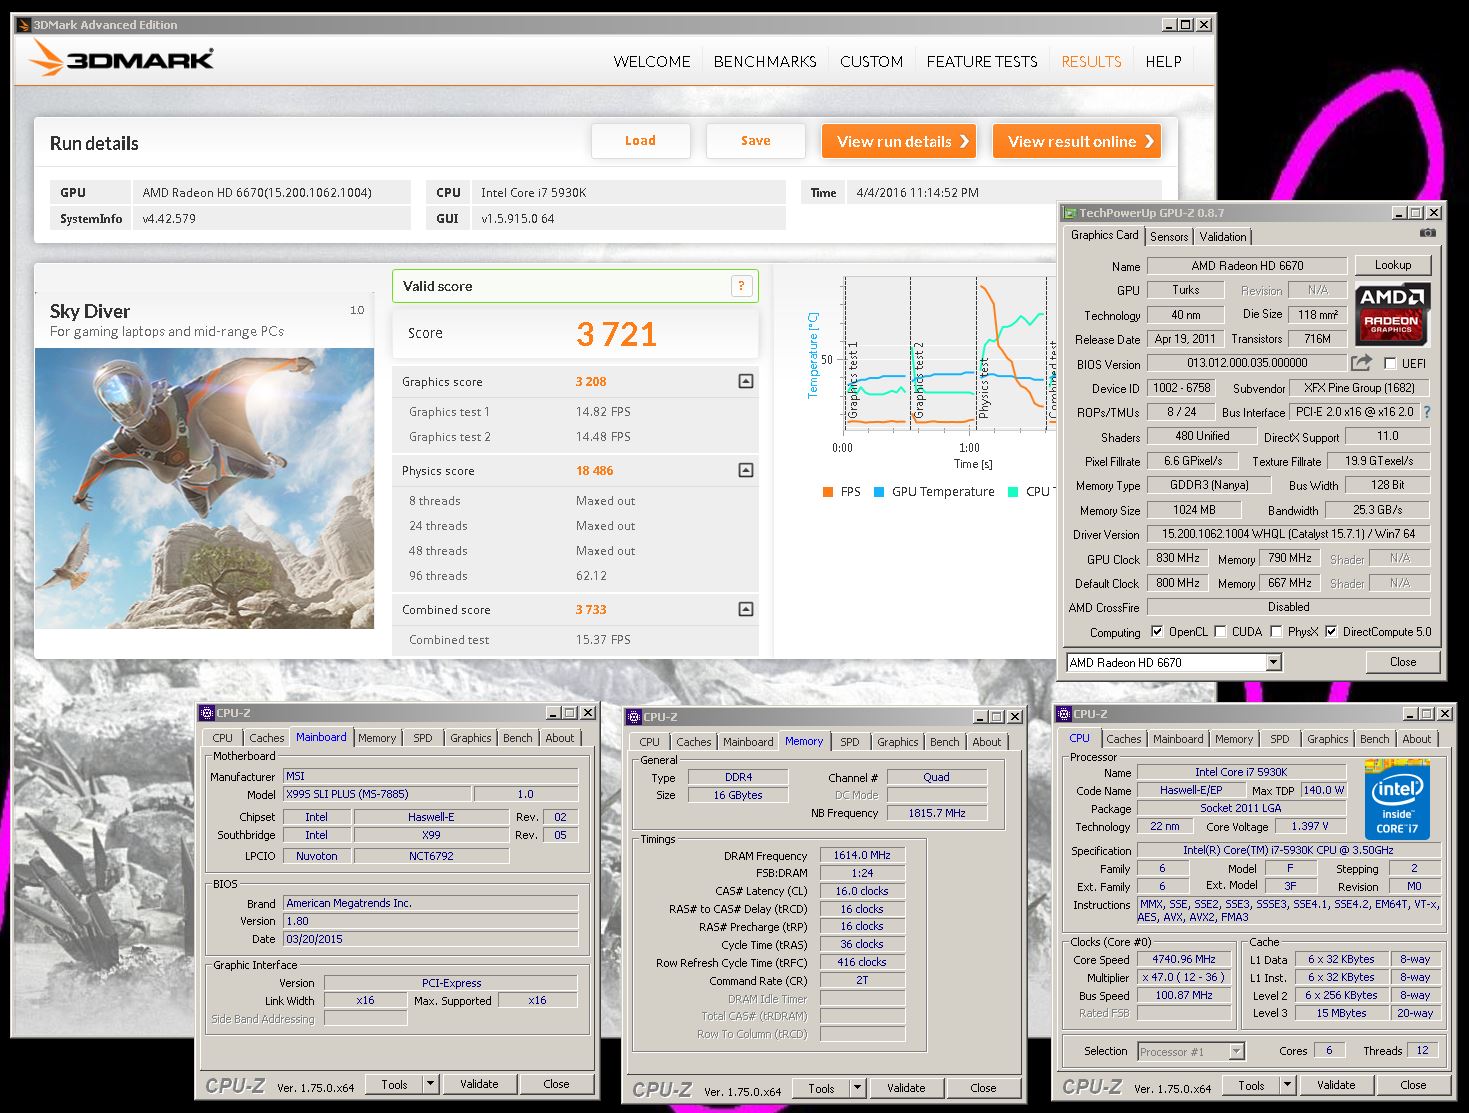Image resolution: width=1469 pixels, height=1113 pixels.
Task: Select Caches tab in the Mainboard CPU-Z window
Action: (267, 738)
